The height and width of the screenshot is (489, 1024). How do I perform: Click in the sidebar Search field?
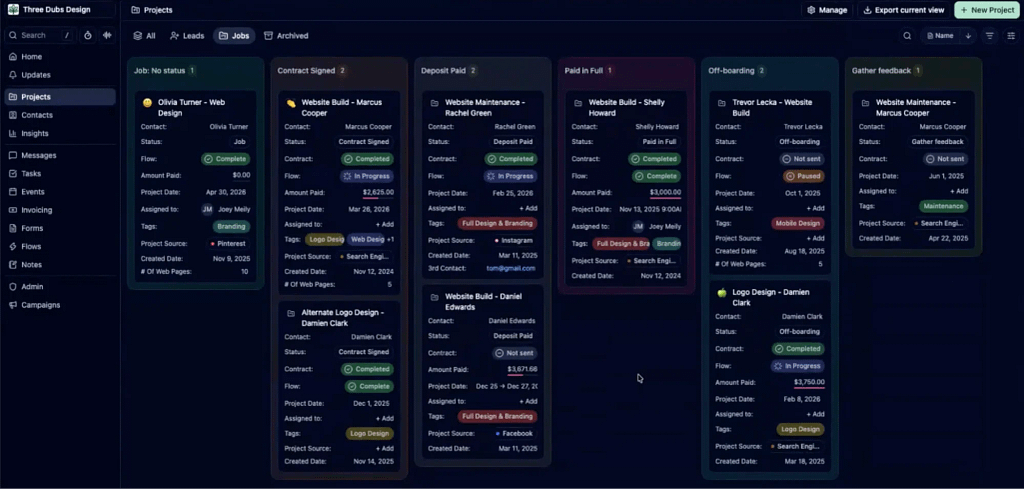point(40,35)
